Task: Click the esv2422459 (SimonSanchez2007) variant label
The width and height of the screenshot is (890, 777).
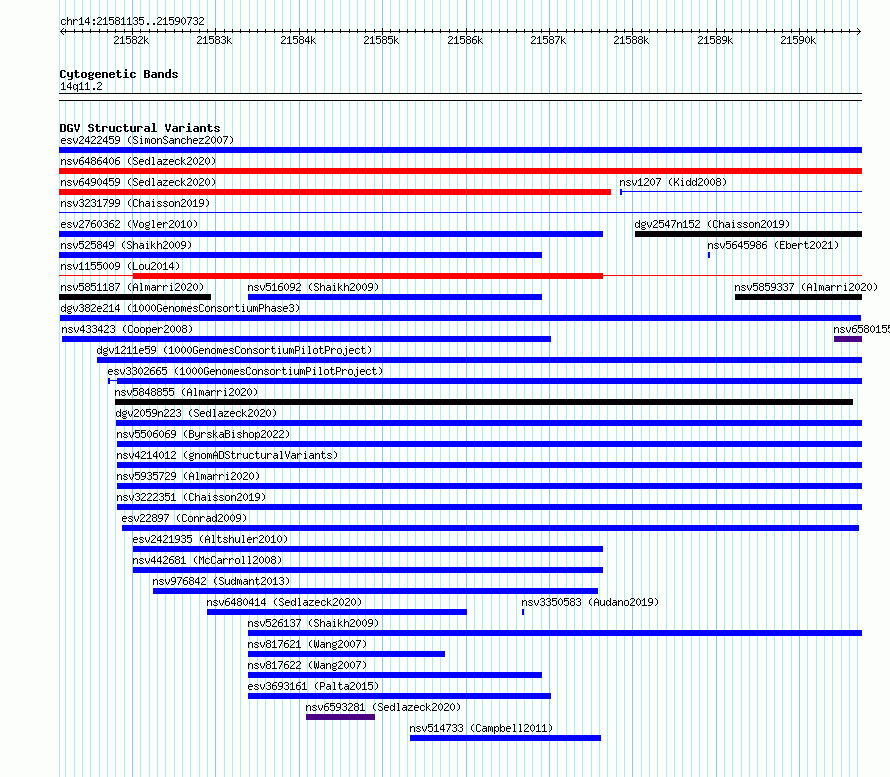Action: 147,140
